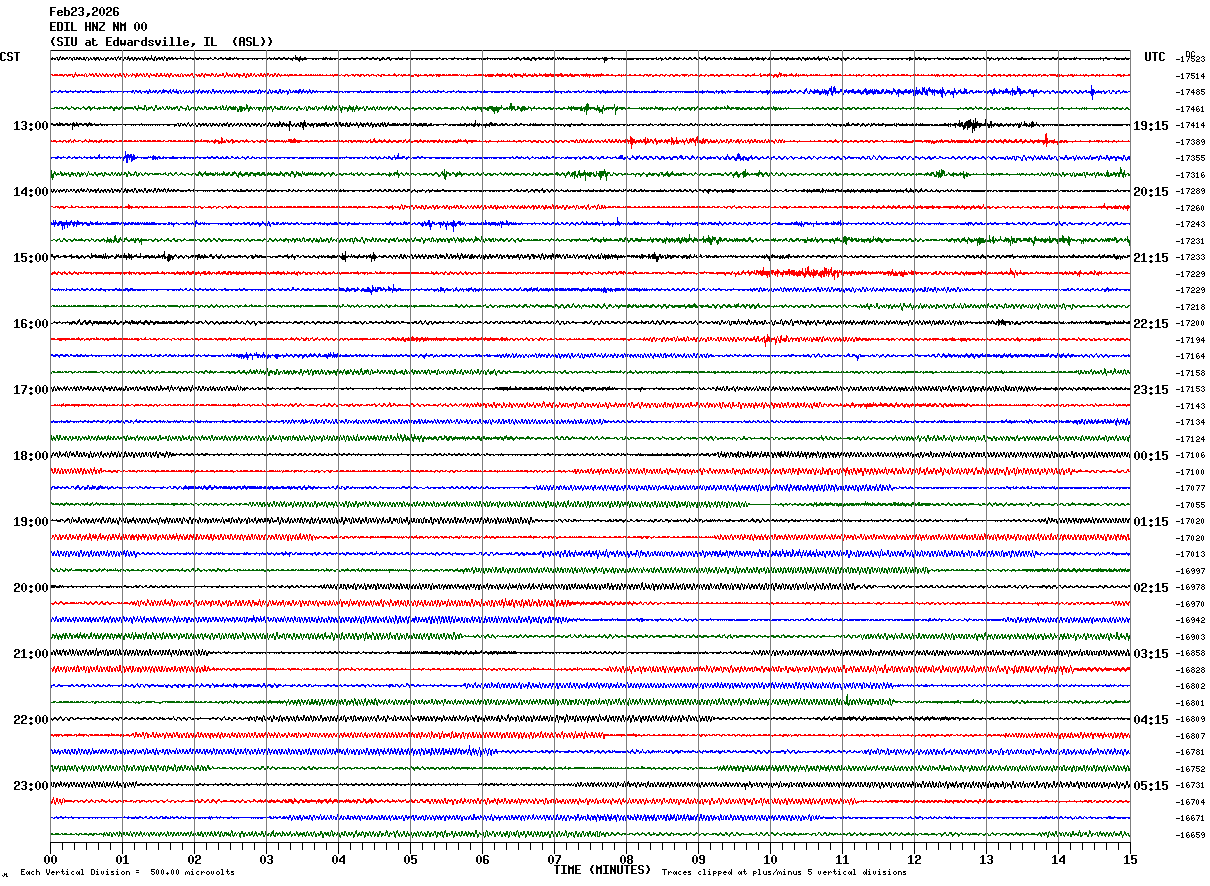The image size is (1210, 886).
Task: Click minute tick label 09 on time axis
Action: click(698, 858)
